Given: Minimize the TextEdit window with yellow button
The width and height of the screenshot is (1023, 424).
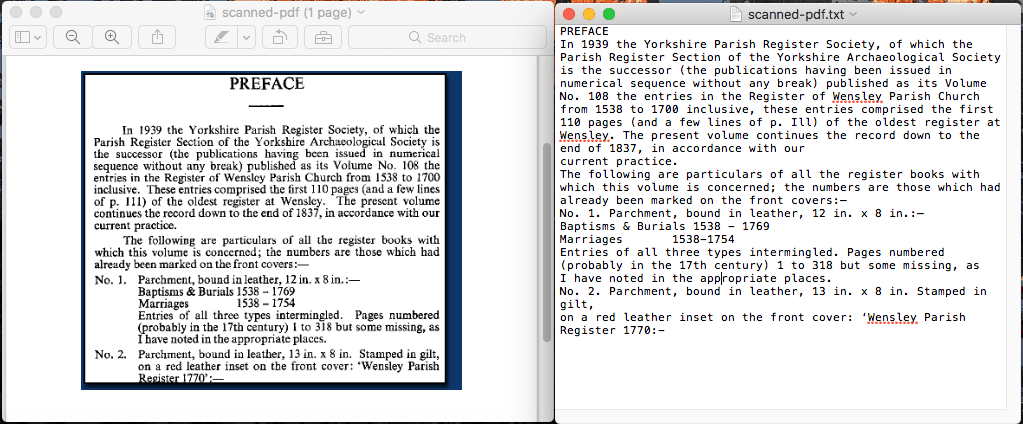Looking at the screenshot, I should coord(588,13).
